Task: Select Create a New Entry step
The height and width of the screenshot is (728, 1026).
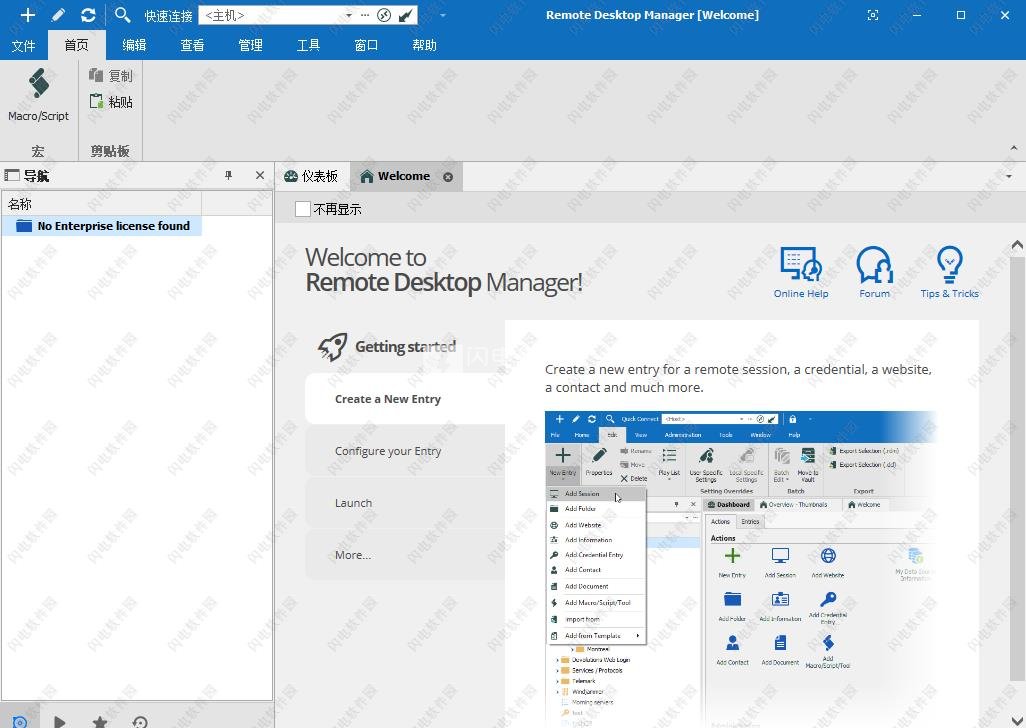Action: [x=405, y=399]
